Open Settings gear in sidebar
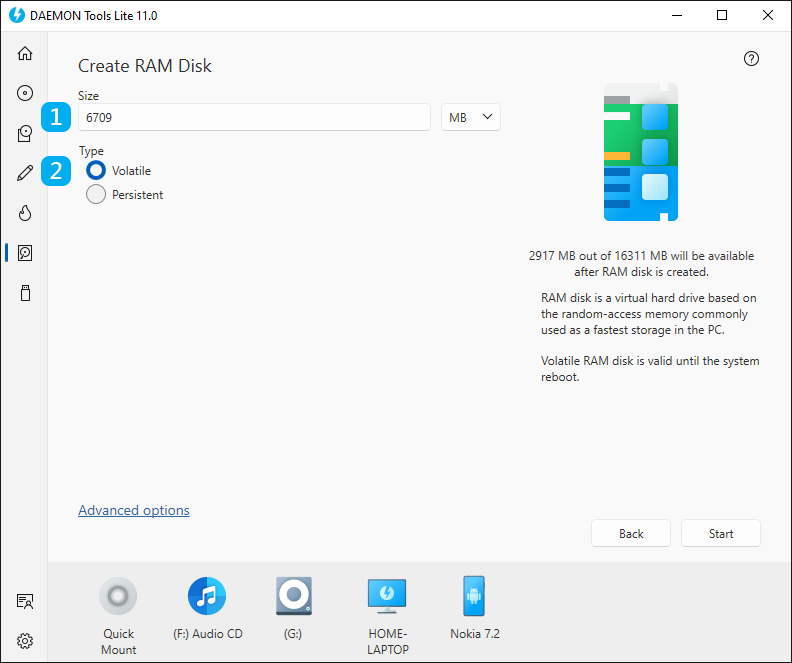The width and height of the screenshot is (792, 663). pyautogui.click(x=25, y=641)
